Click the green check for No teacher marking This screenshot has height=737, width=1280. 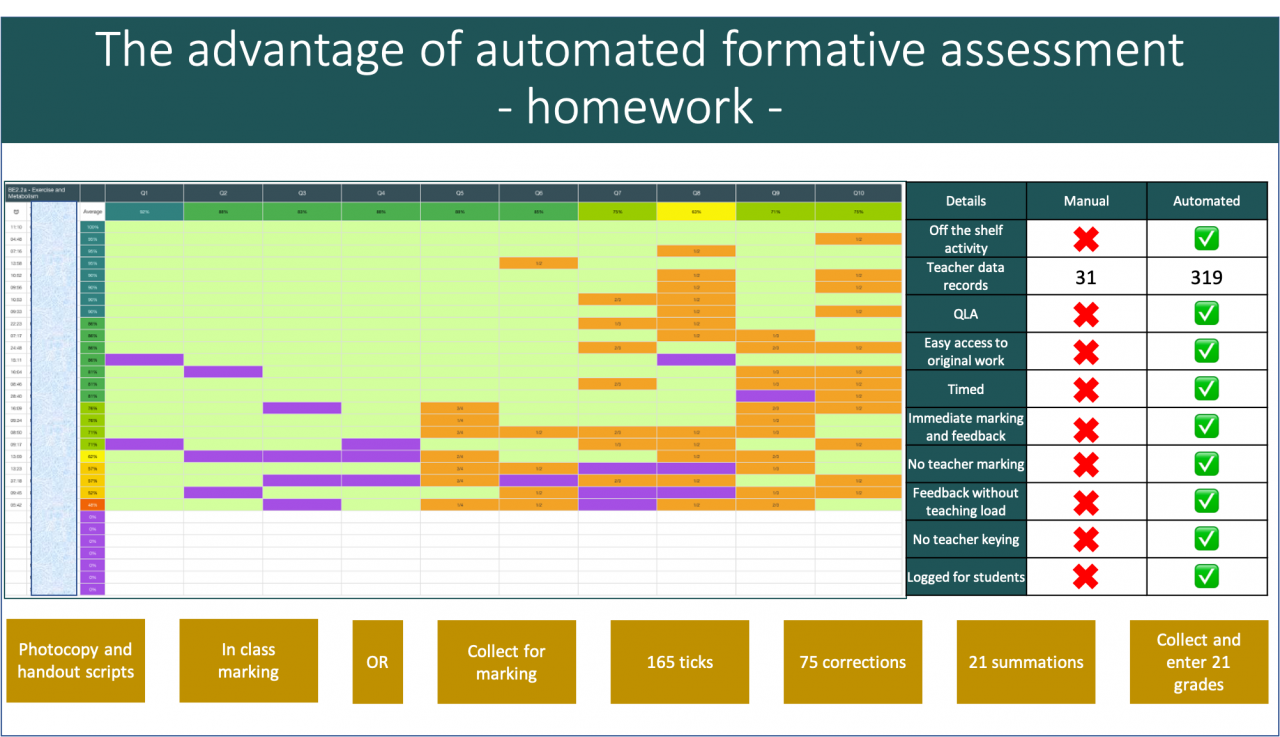pyautogui.click(x=1207, y=465)
